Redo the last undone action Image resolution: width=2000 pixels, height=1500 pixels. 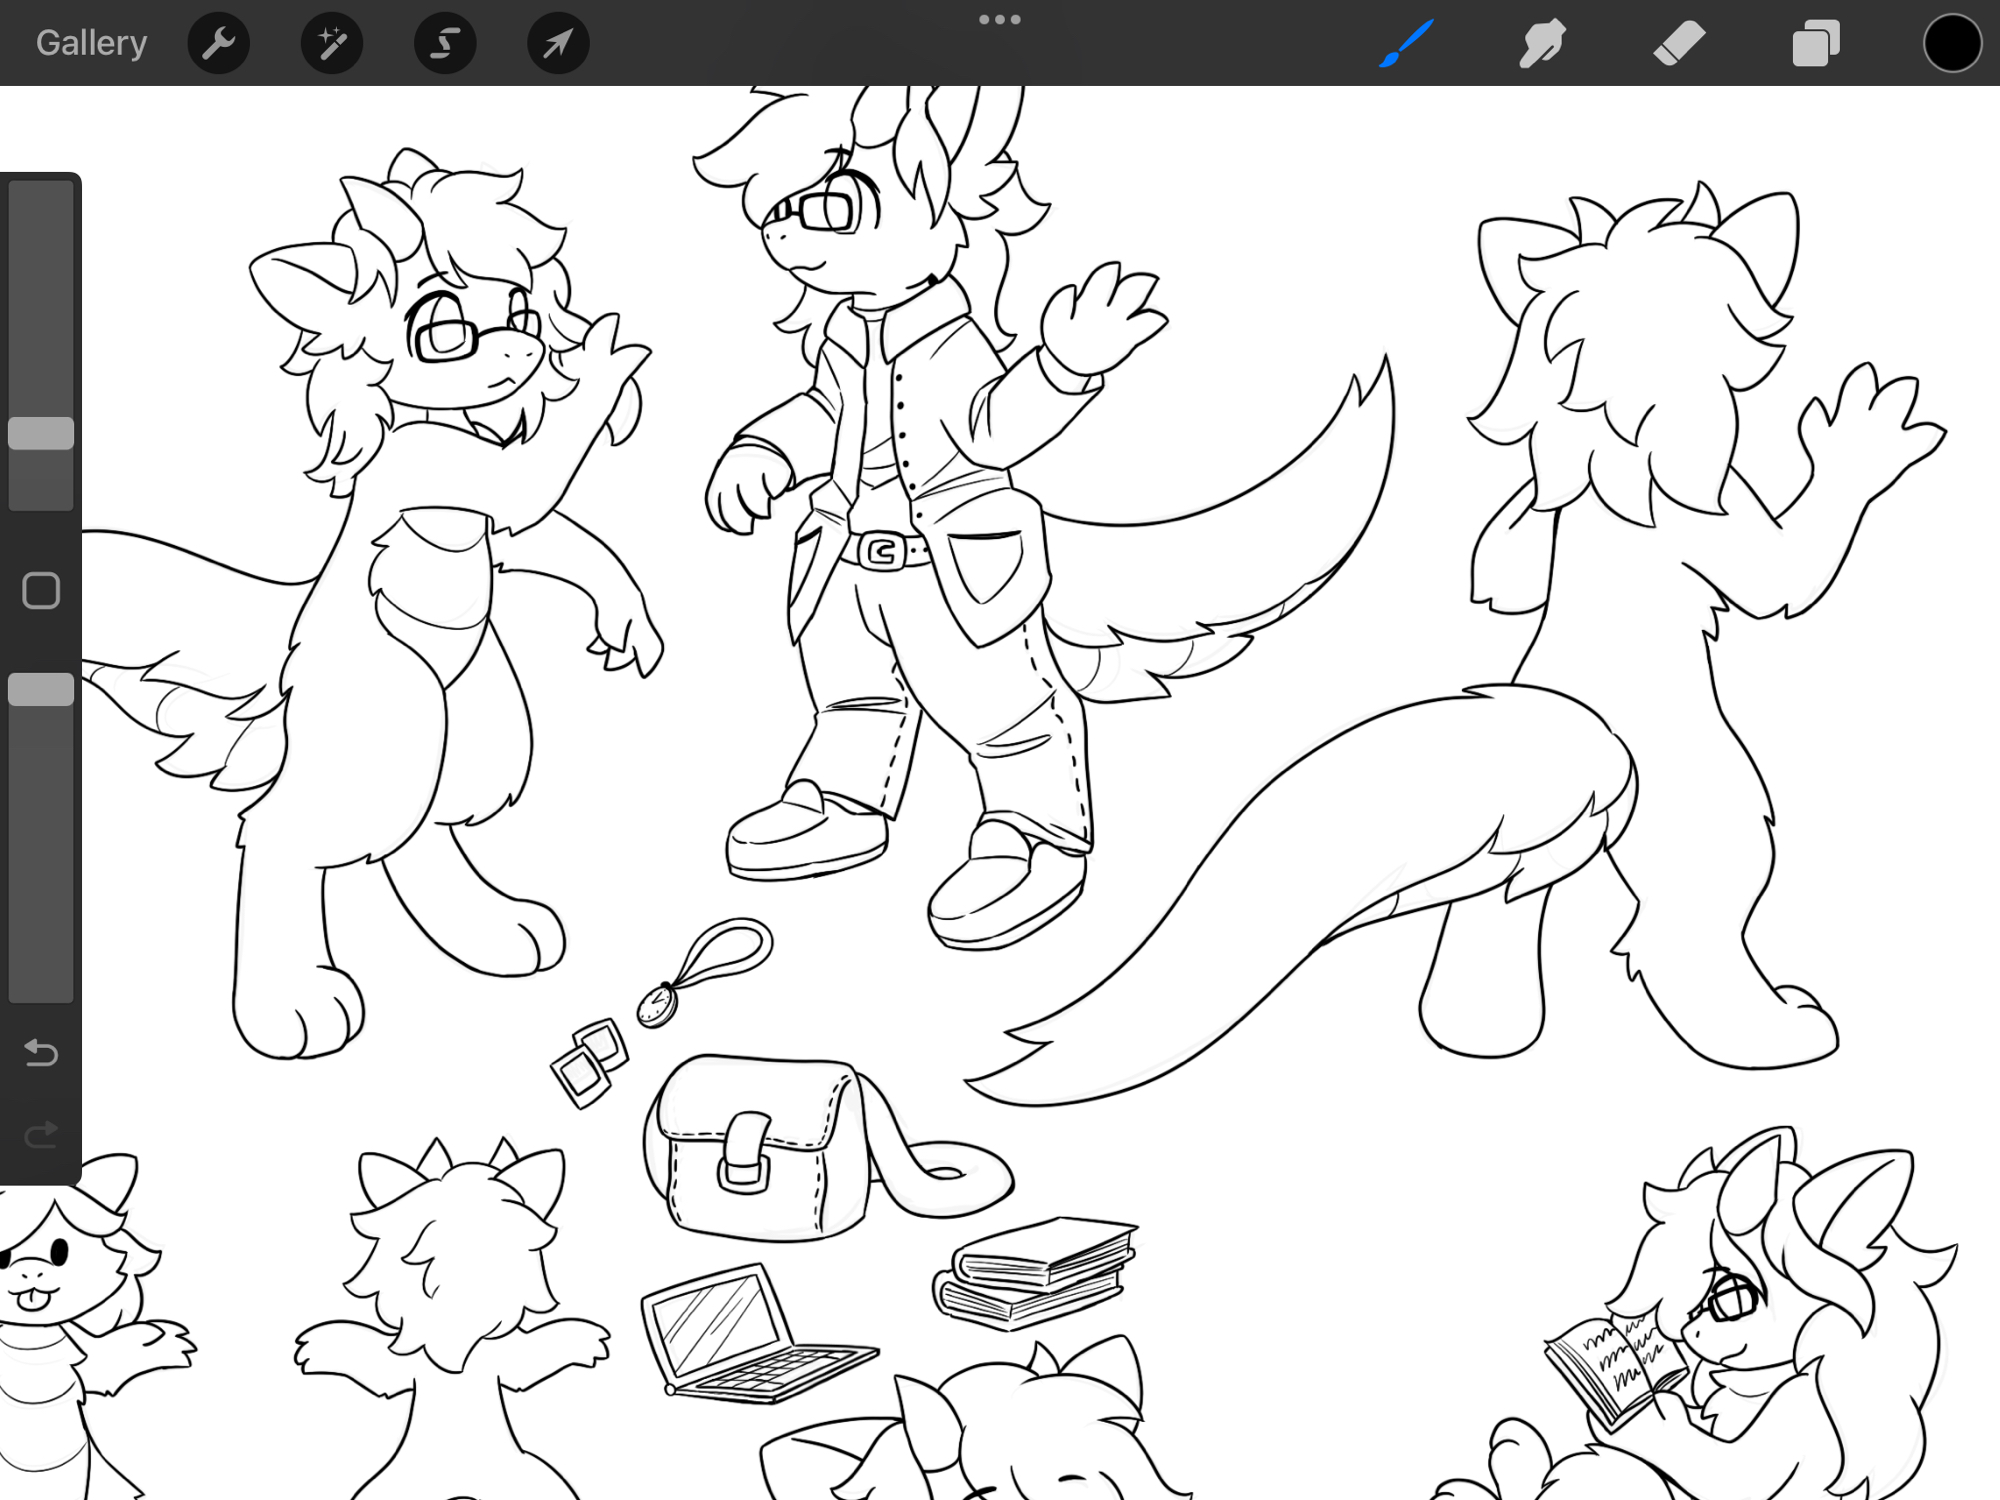pyautogui.click(x=41, y=1134)
